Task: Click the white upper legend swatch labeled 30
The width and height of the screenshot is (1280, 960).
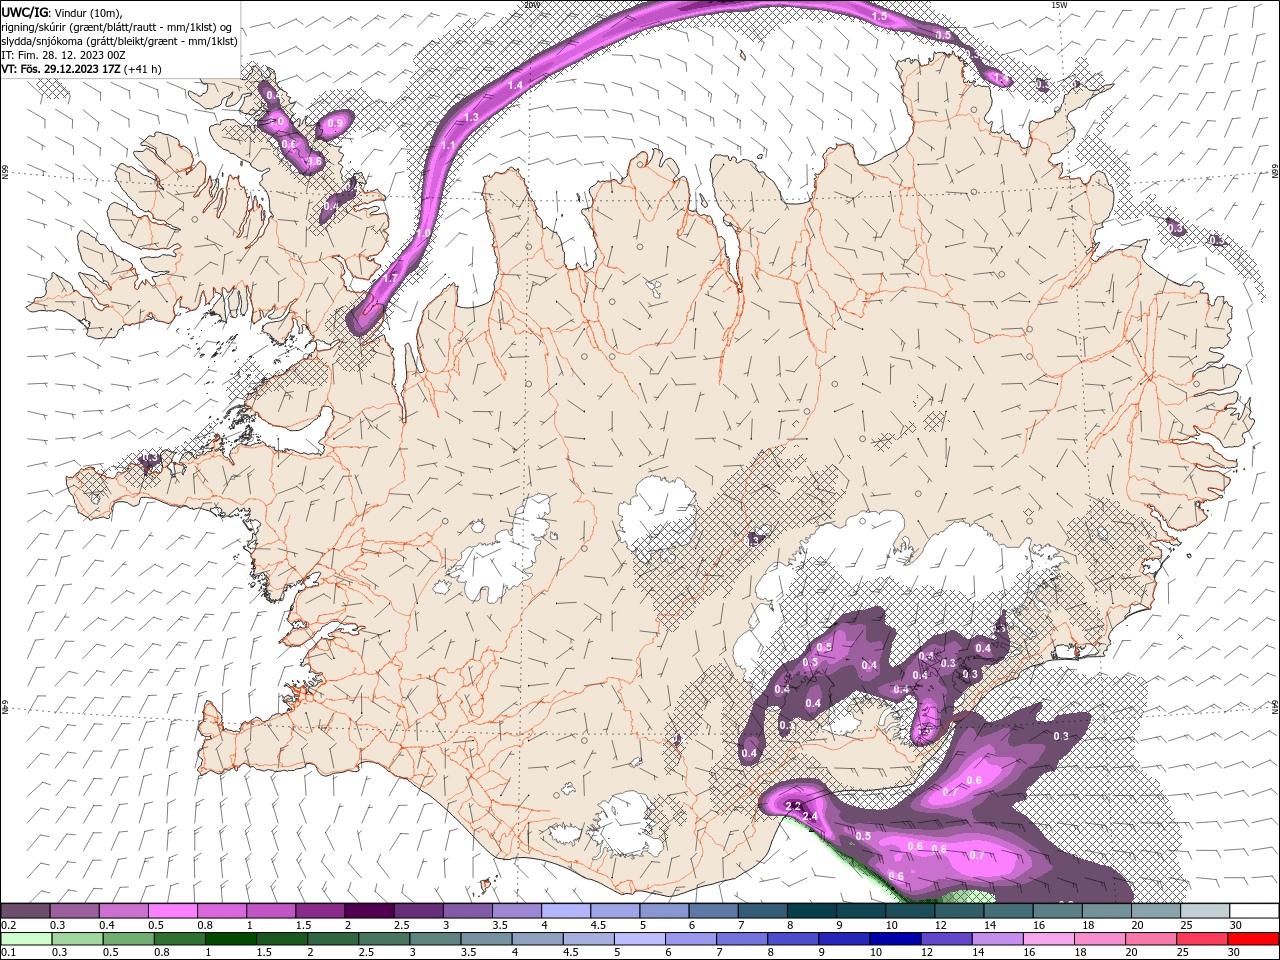Action: (1254, 911)
